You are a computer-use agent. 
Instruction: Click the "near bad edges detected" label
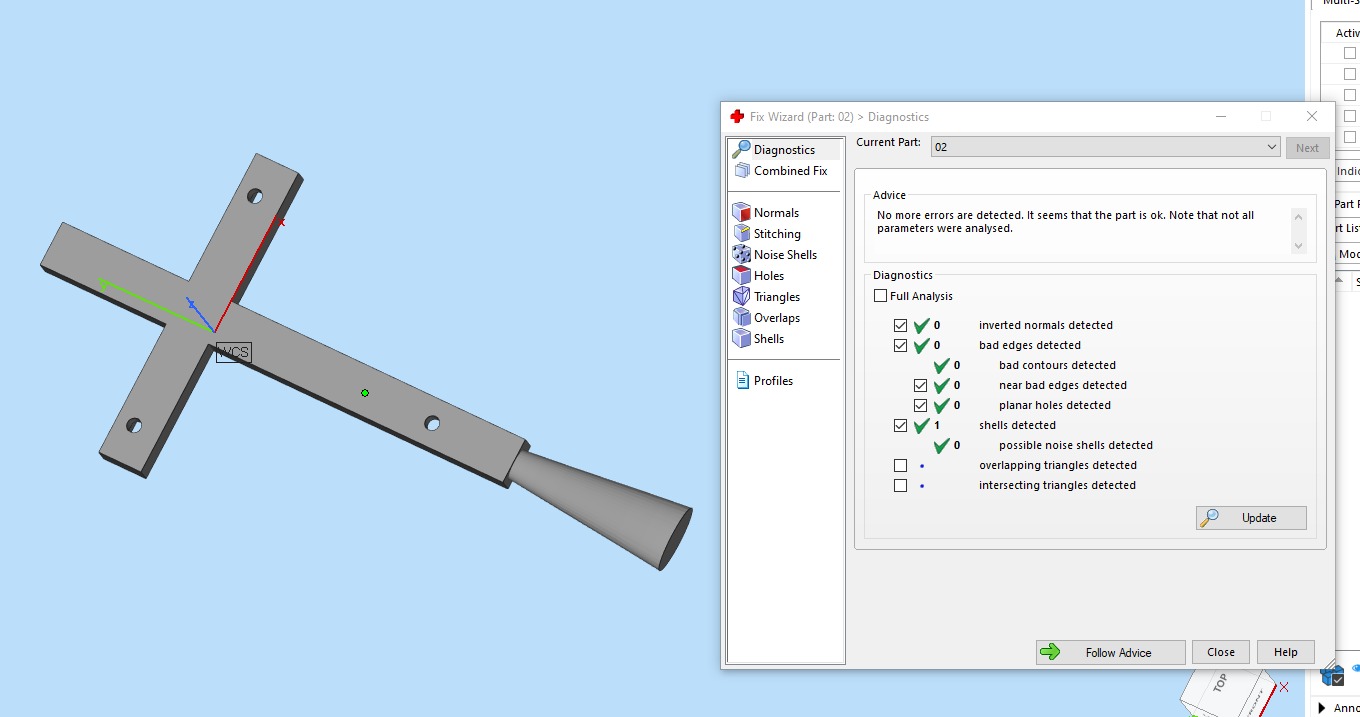pos(1063,385)
